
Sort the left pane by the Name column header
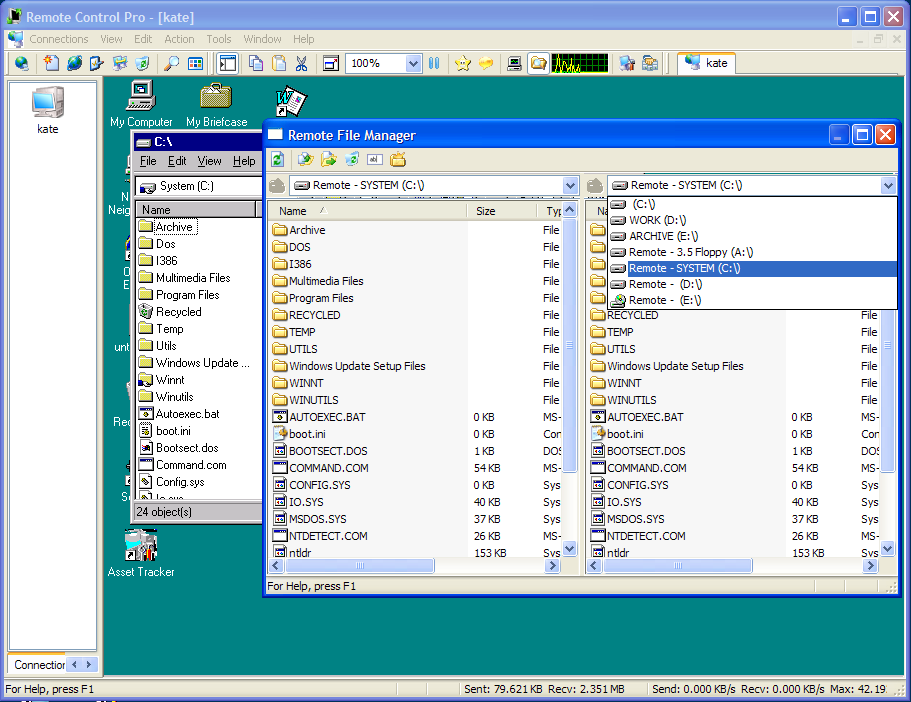tap(368, 211)
